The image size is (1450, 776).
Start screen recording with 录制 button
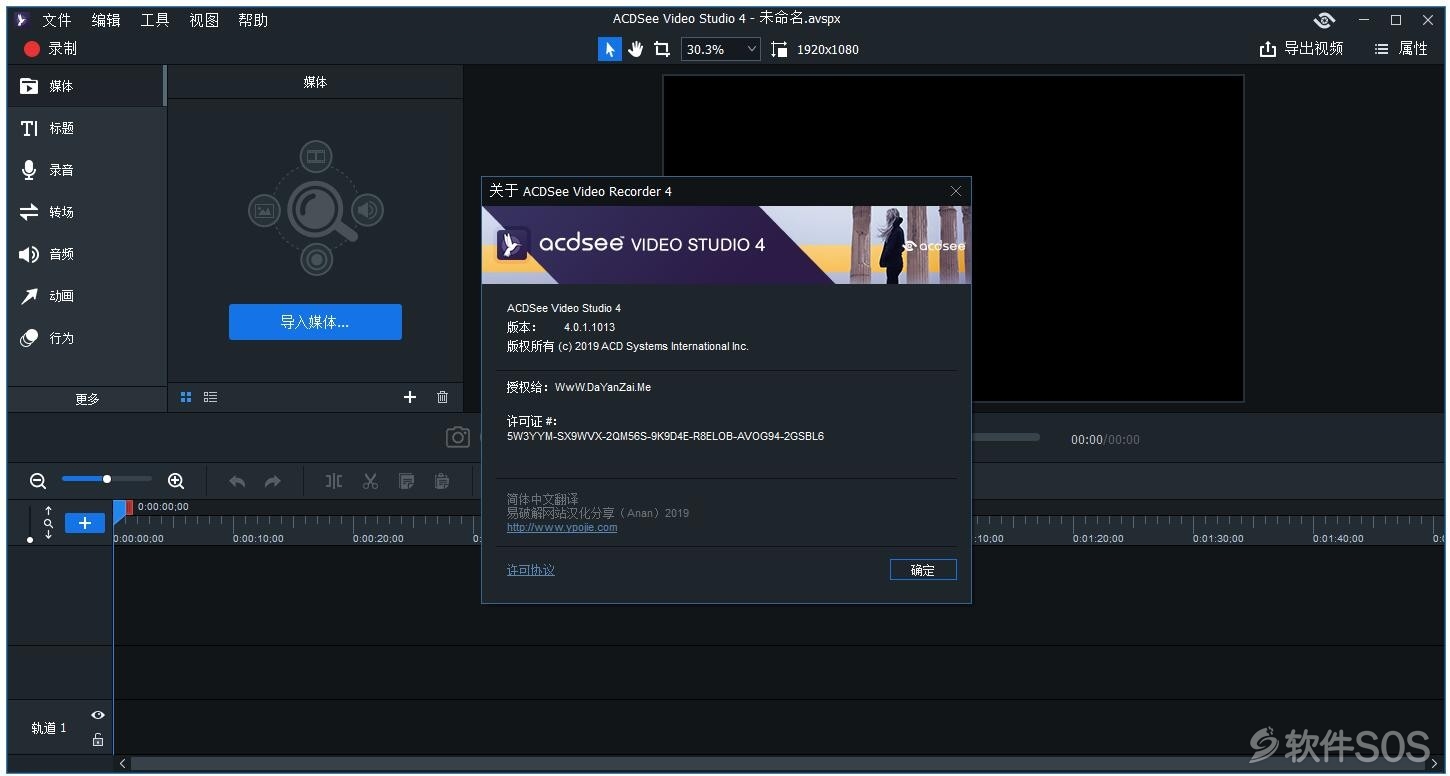click(x=50, y=48)
